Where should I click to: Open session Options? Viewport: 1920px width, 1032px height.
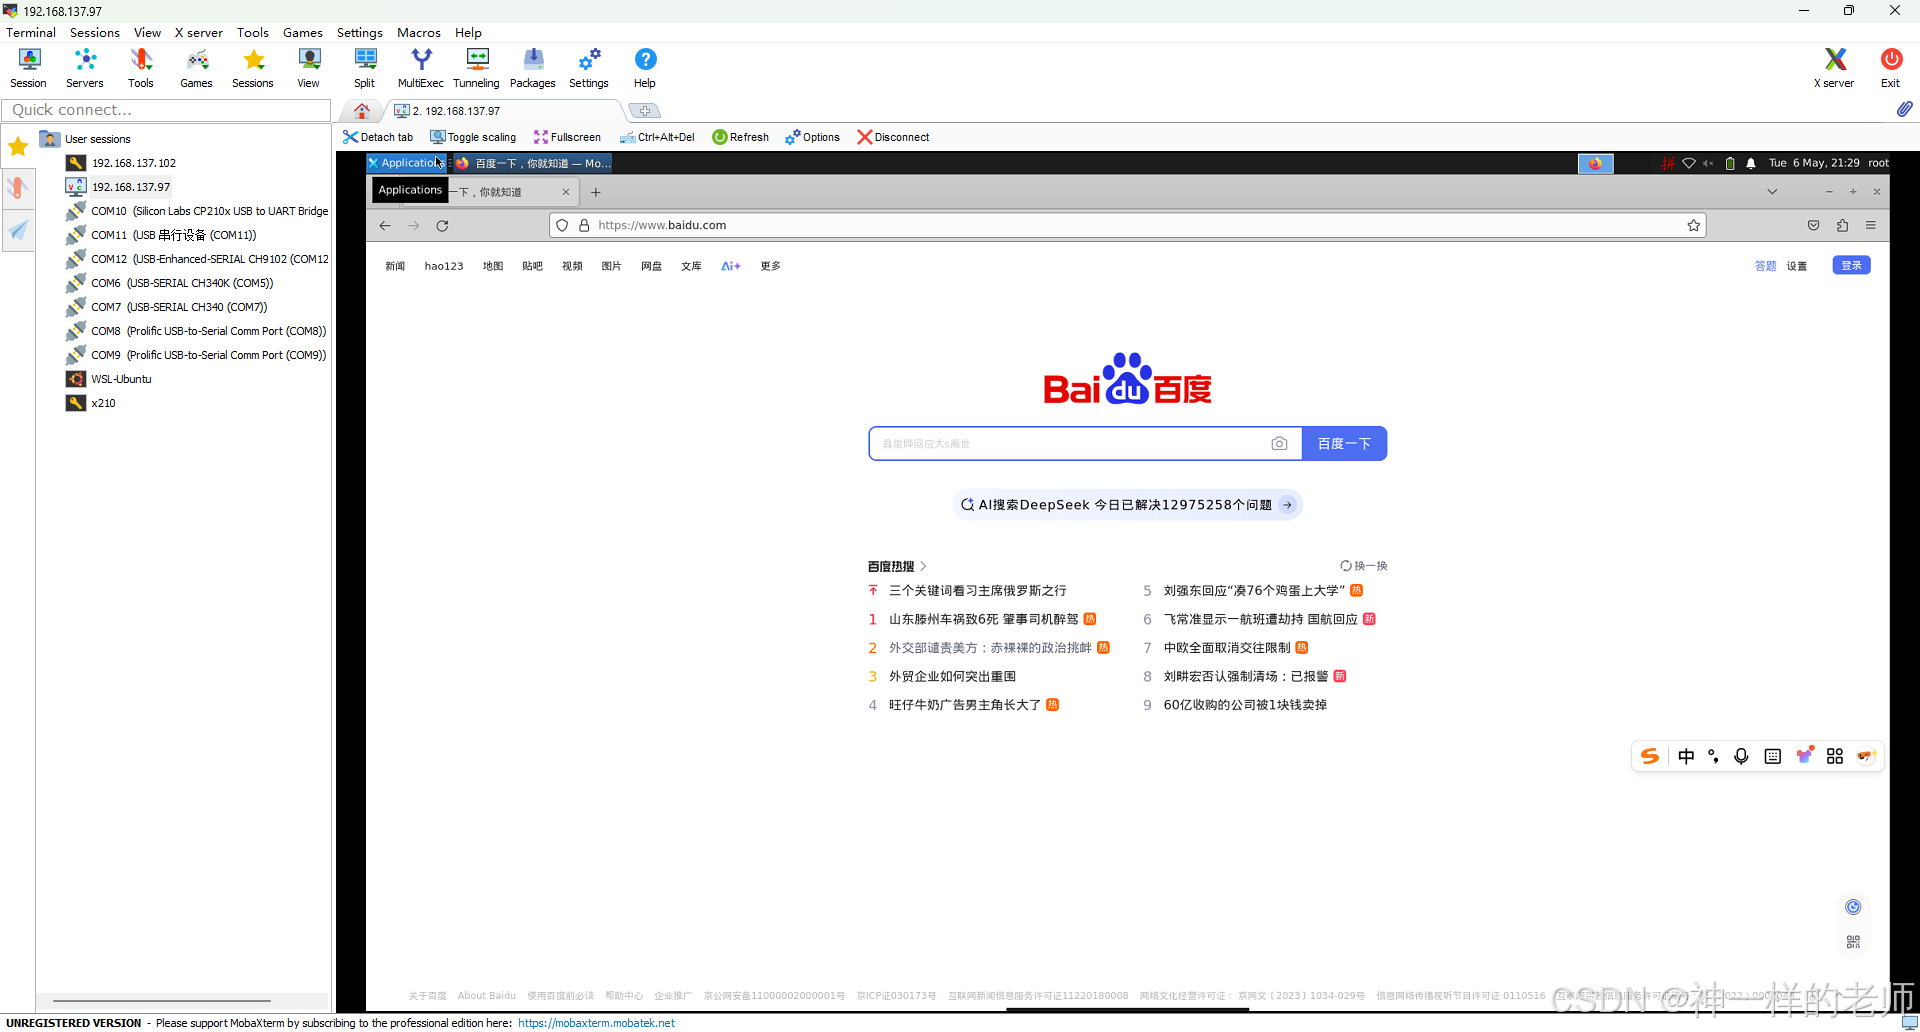(813, 137)
